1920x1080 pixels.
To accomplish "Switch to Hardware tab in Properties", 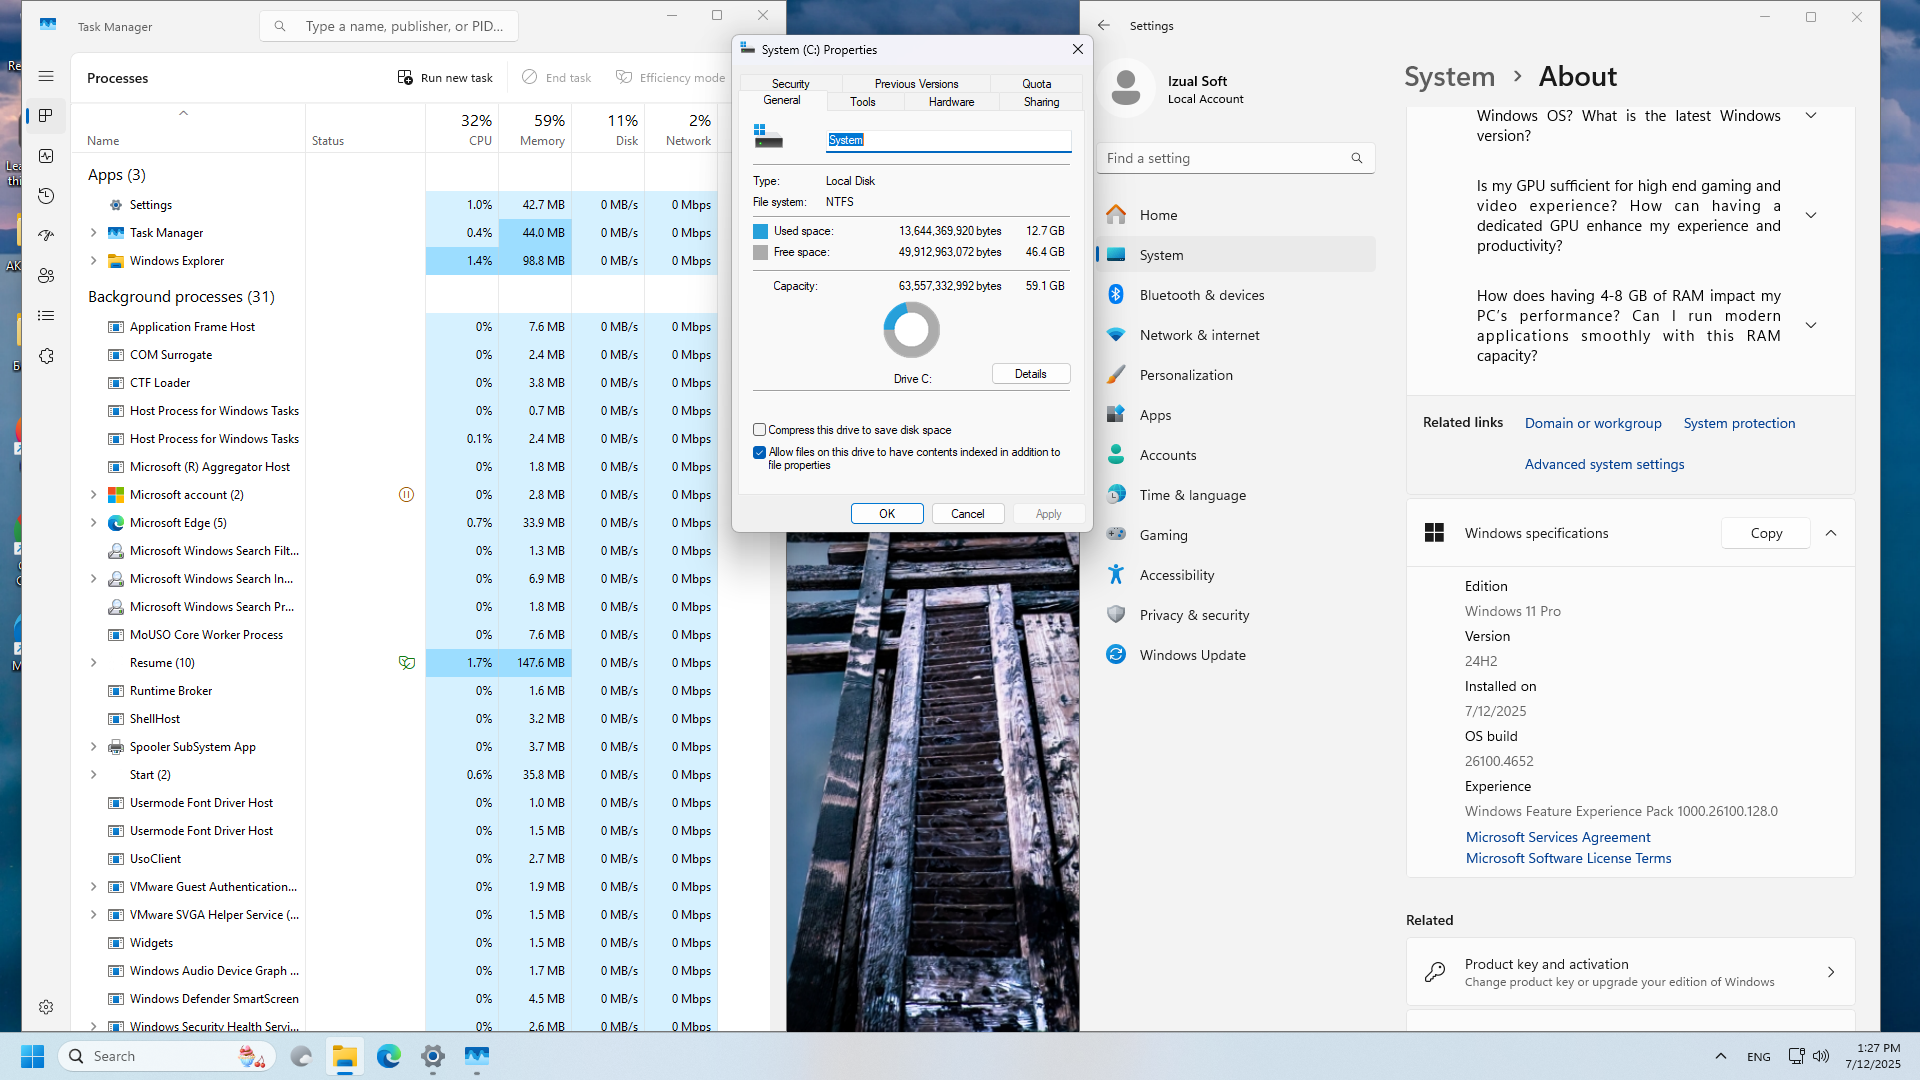I will pos(951,102).
